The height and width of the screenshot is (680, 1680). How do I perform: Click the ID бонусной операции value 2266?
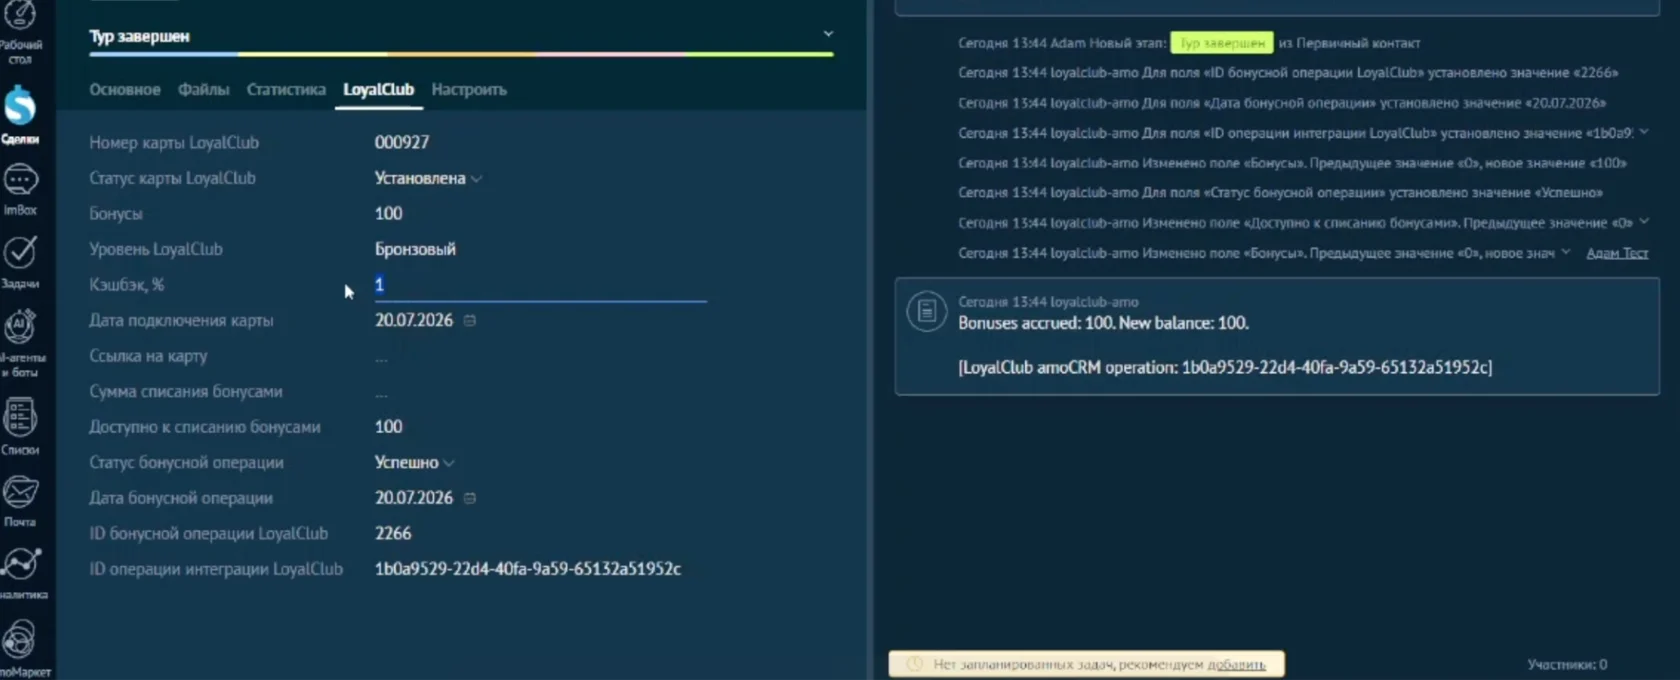(x=393, y=533)
